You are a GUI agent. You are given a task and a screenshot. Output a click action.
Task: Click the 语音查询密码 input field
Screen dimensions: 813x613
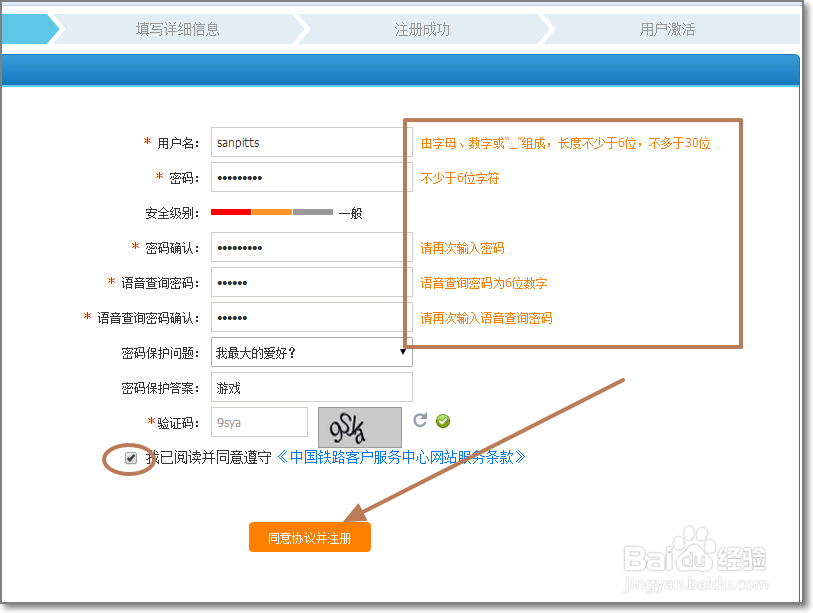point(310,282)
